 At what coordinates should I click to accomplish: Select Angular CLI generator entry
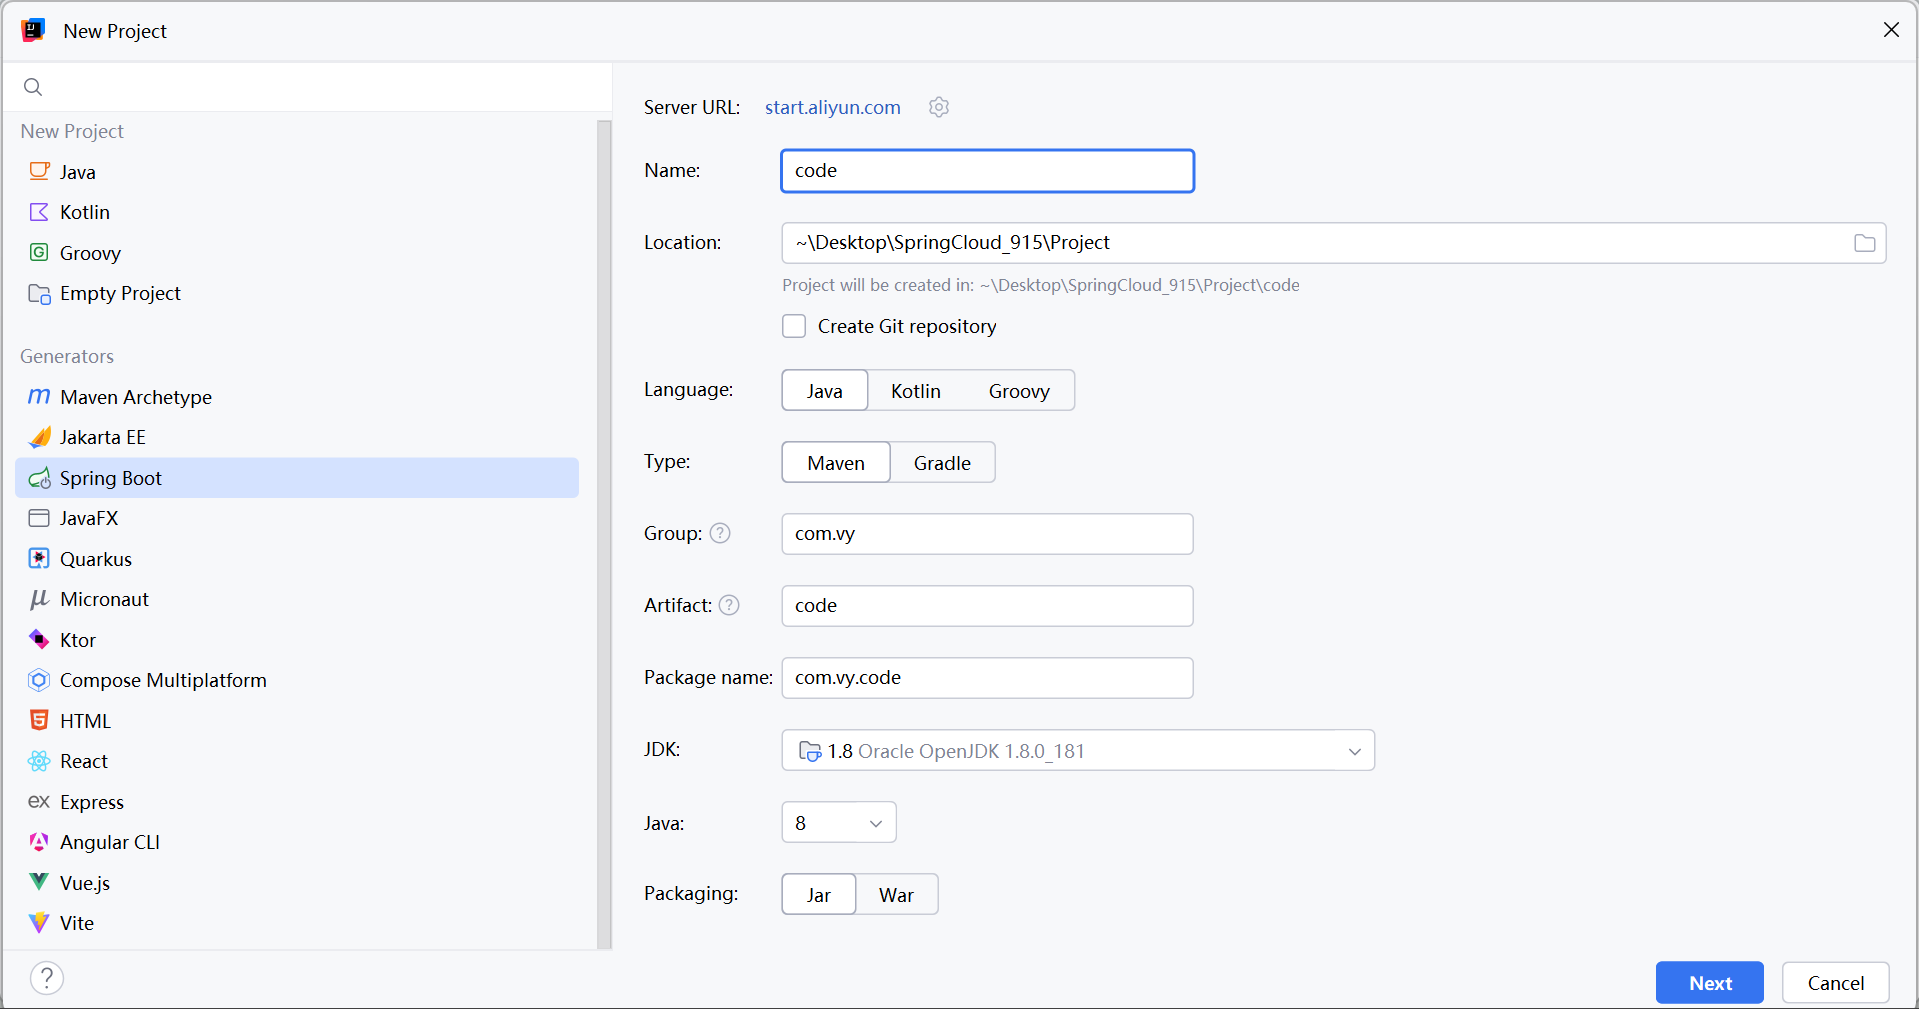coord(298,842)
